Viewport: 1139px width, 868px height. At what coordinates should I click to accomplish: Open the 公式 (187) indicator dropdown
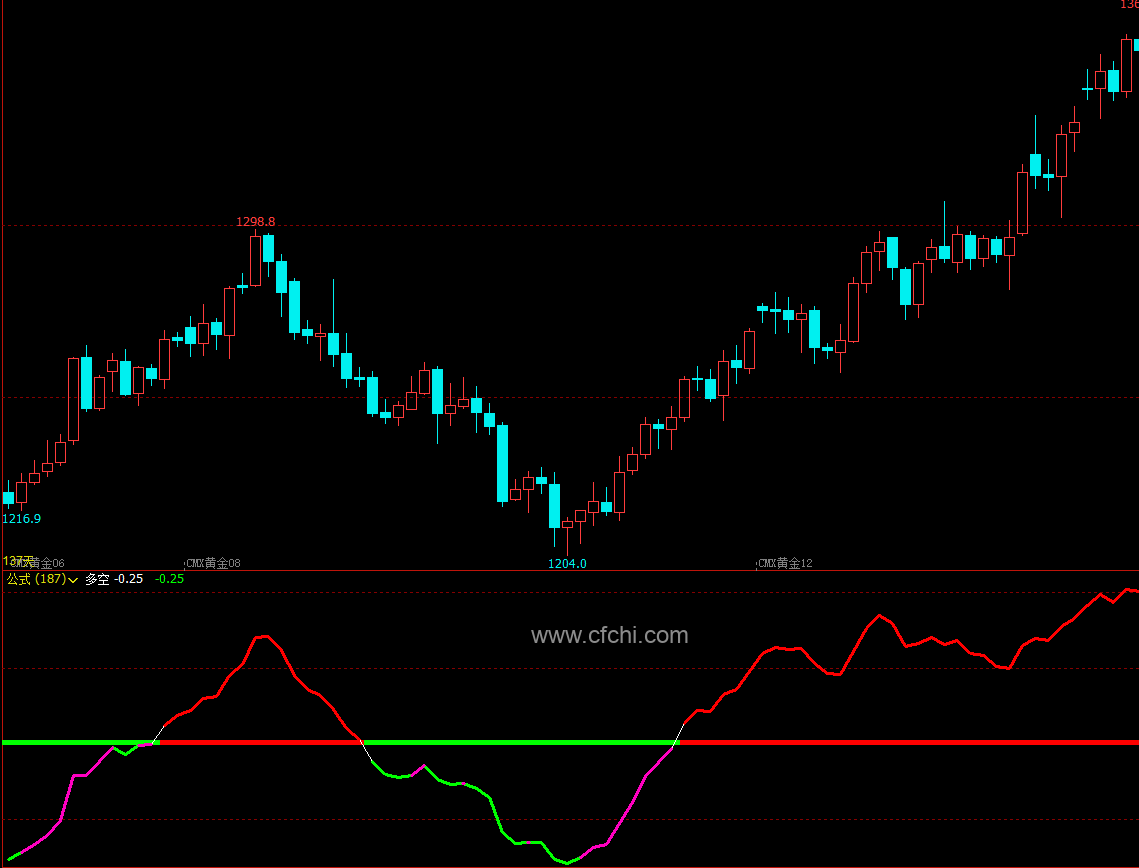pos(42,579)
